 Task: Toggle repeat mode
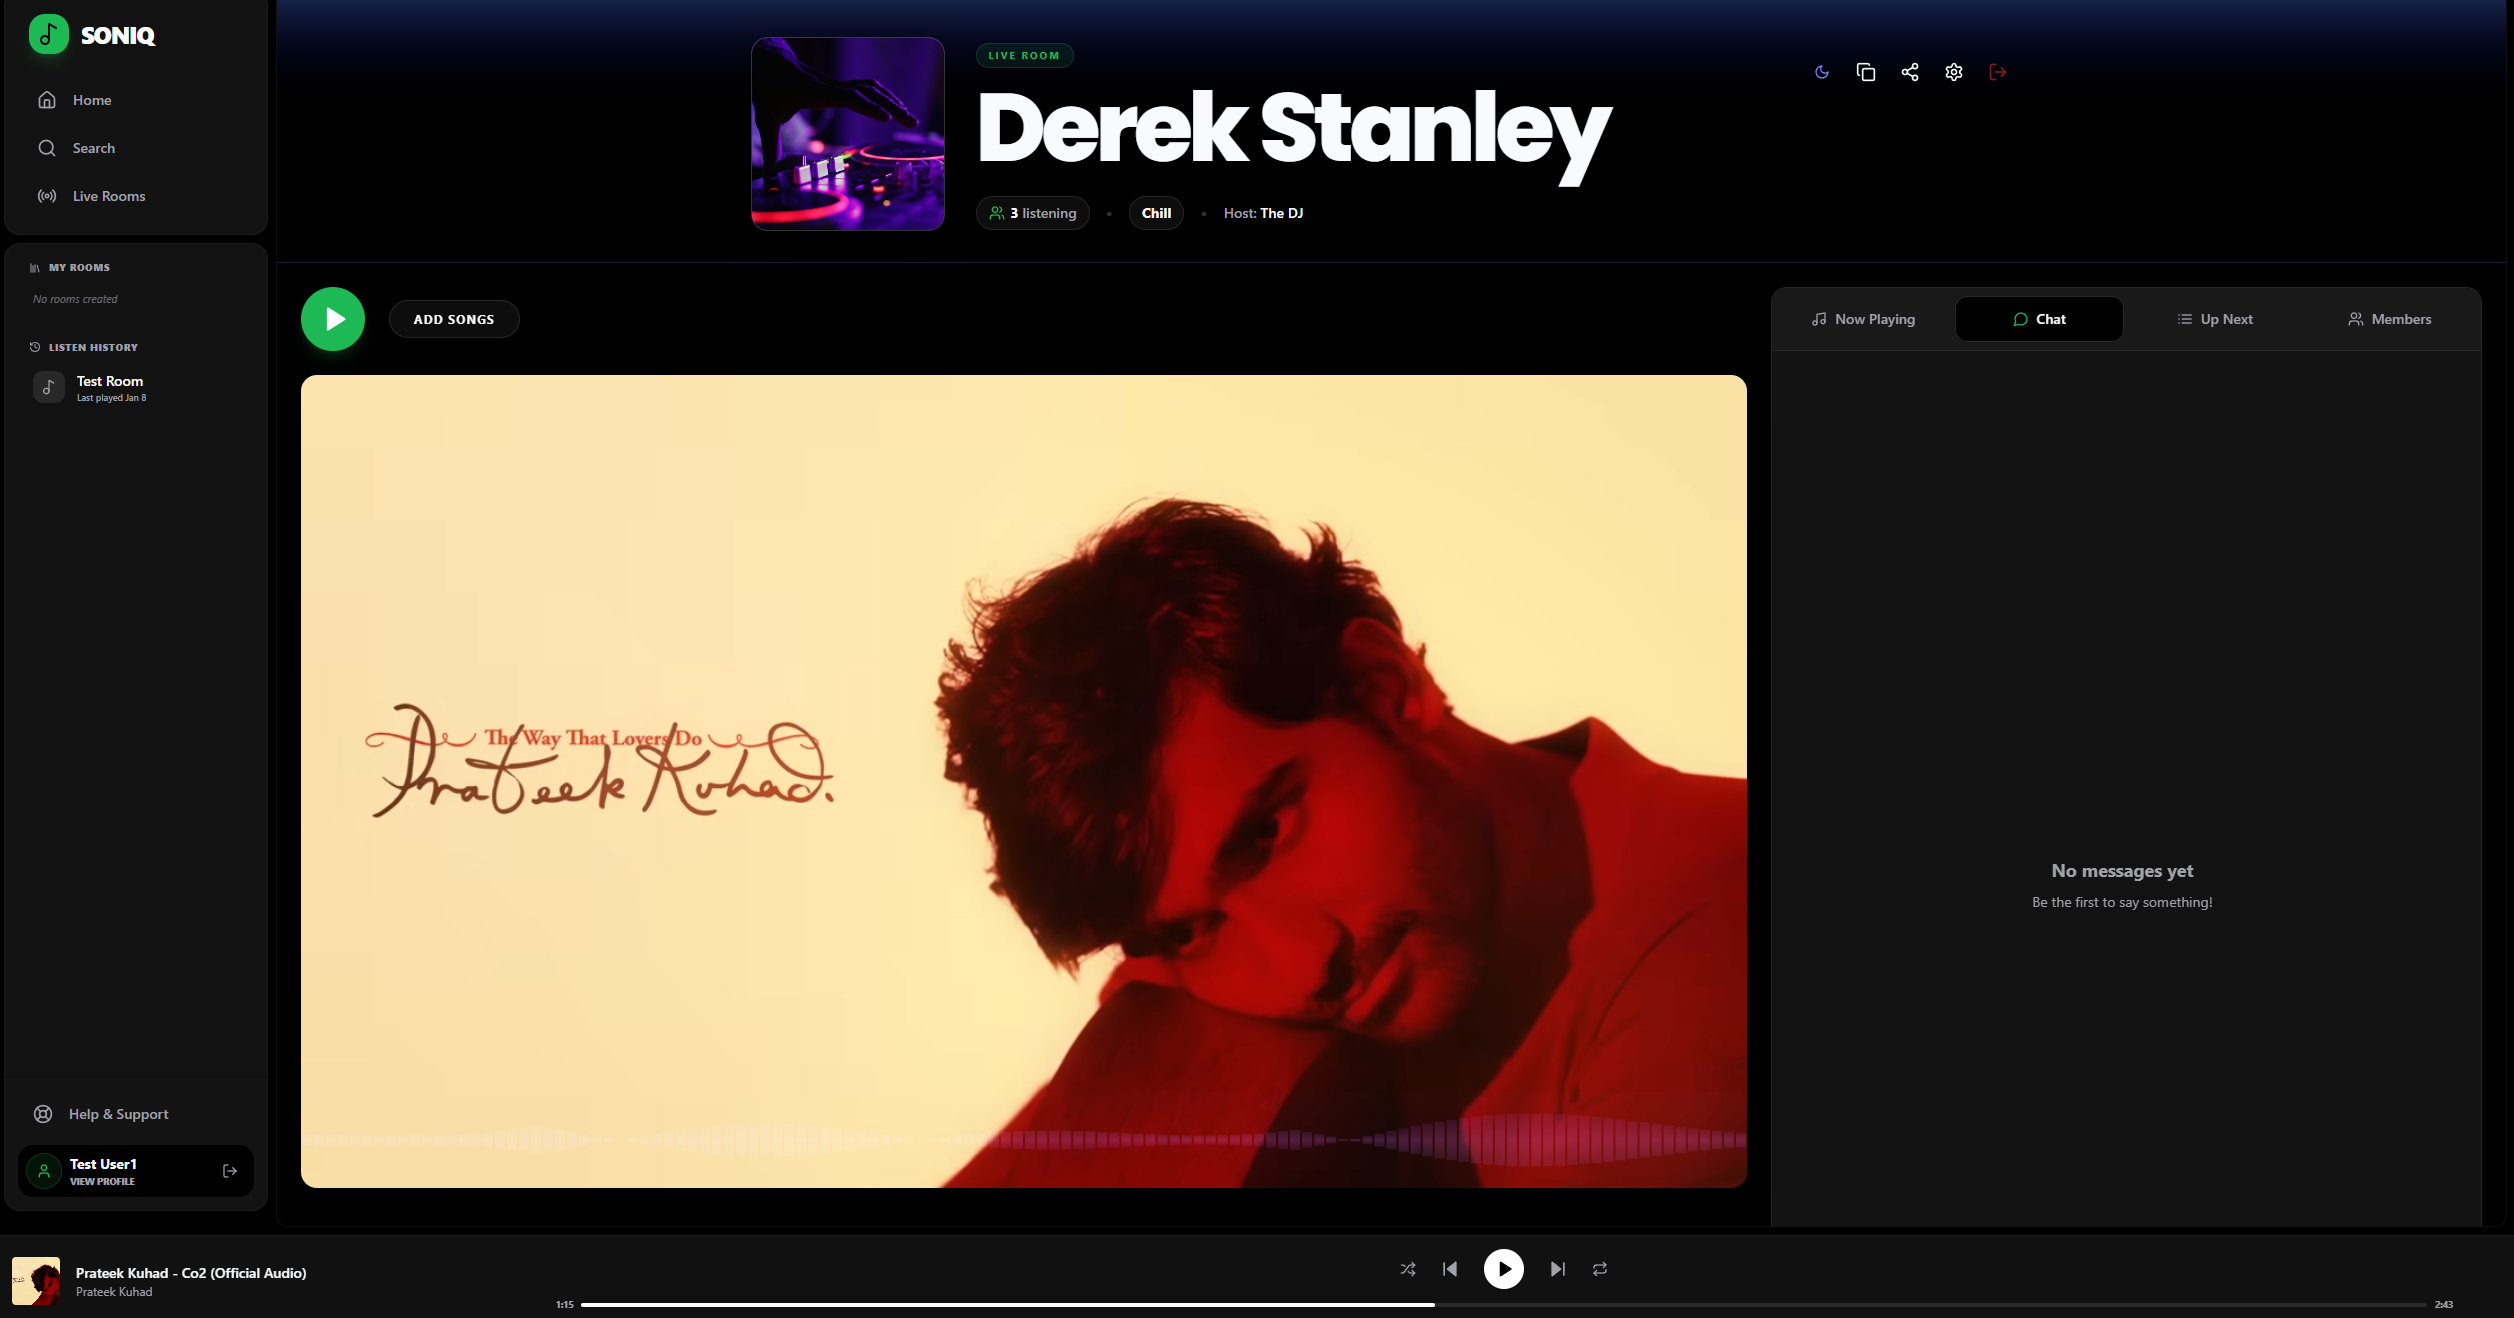1599,1269
